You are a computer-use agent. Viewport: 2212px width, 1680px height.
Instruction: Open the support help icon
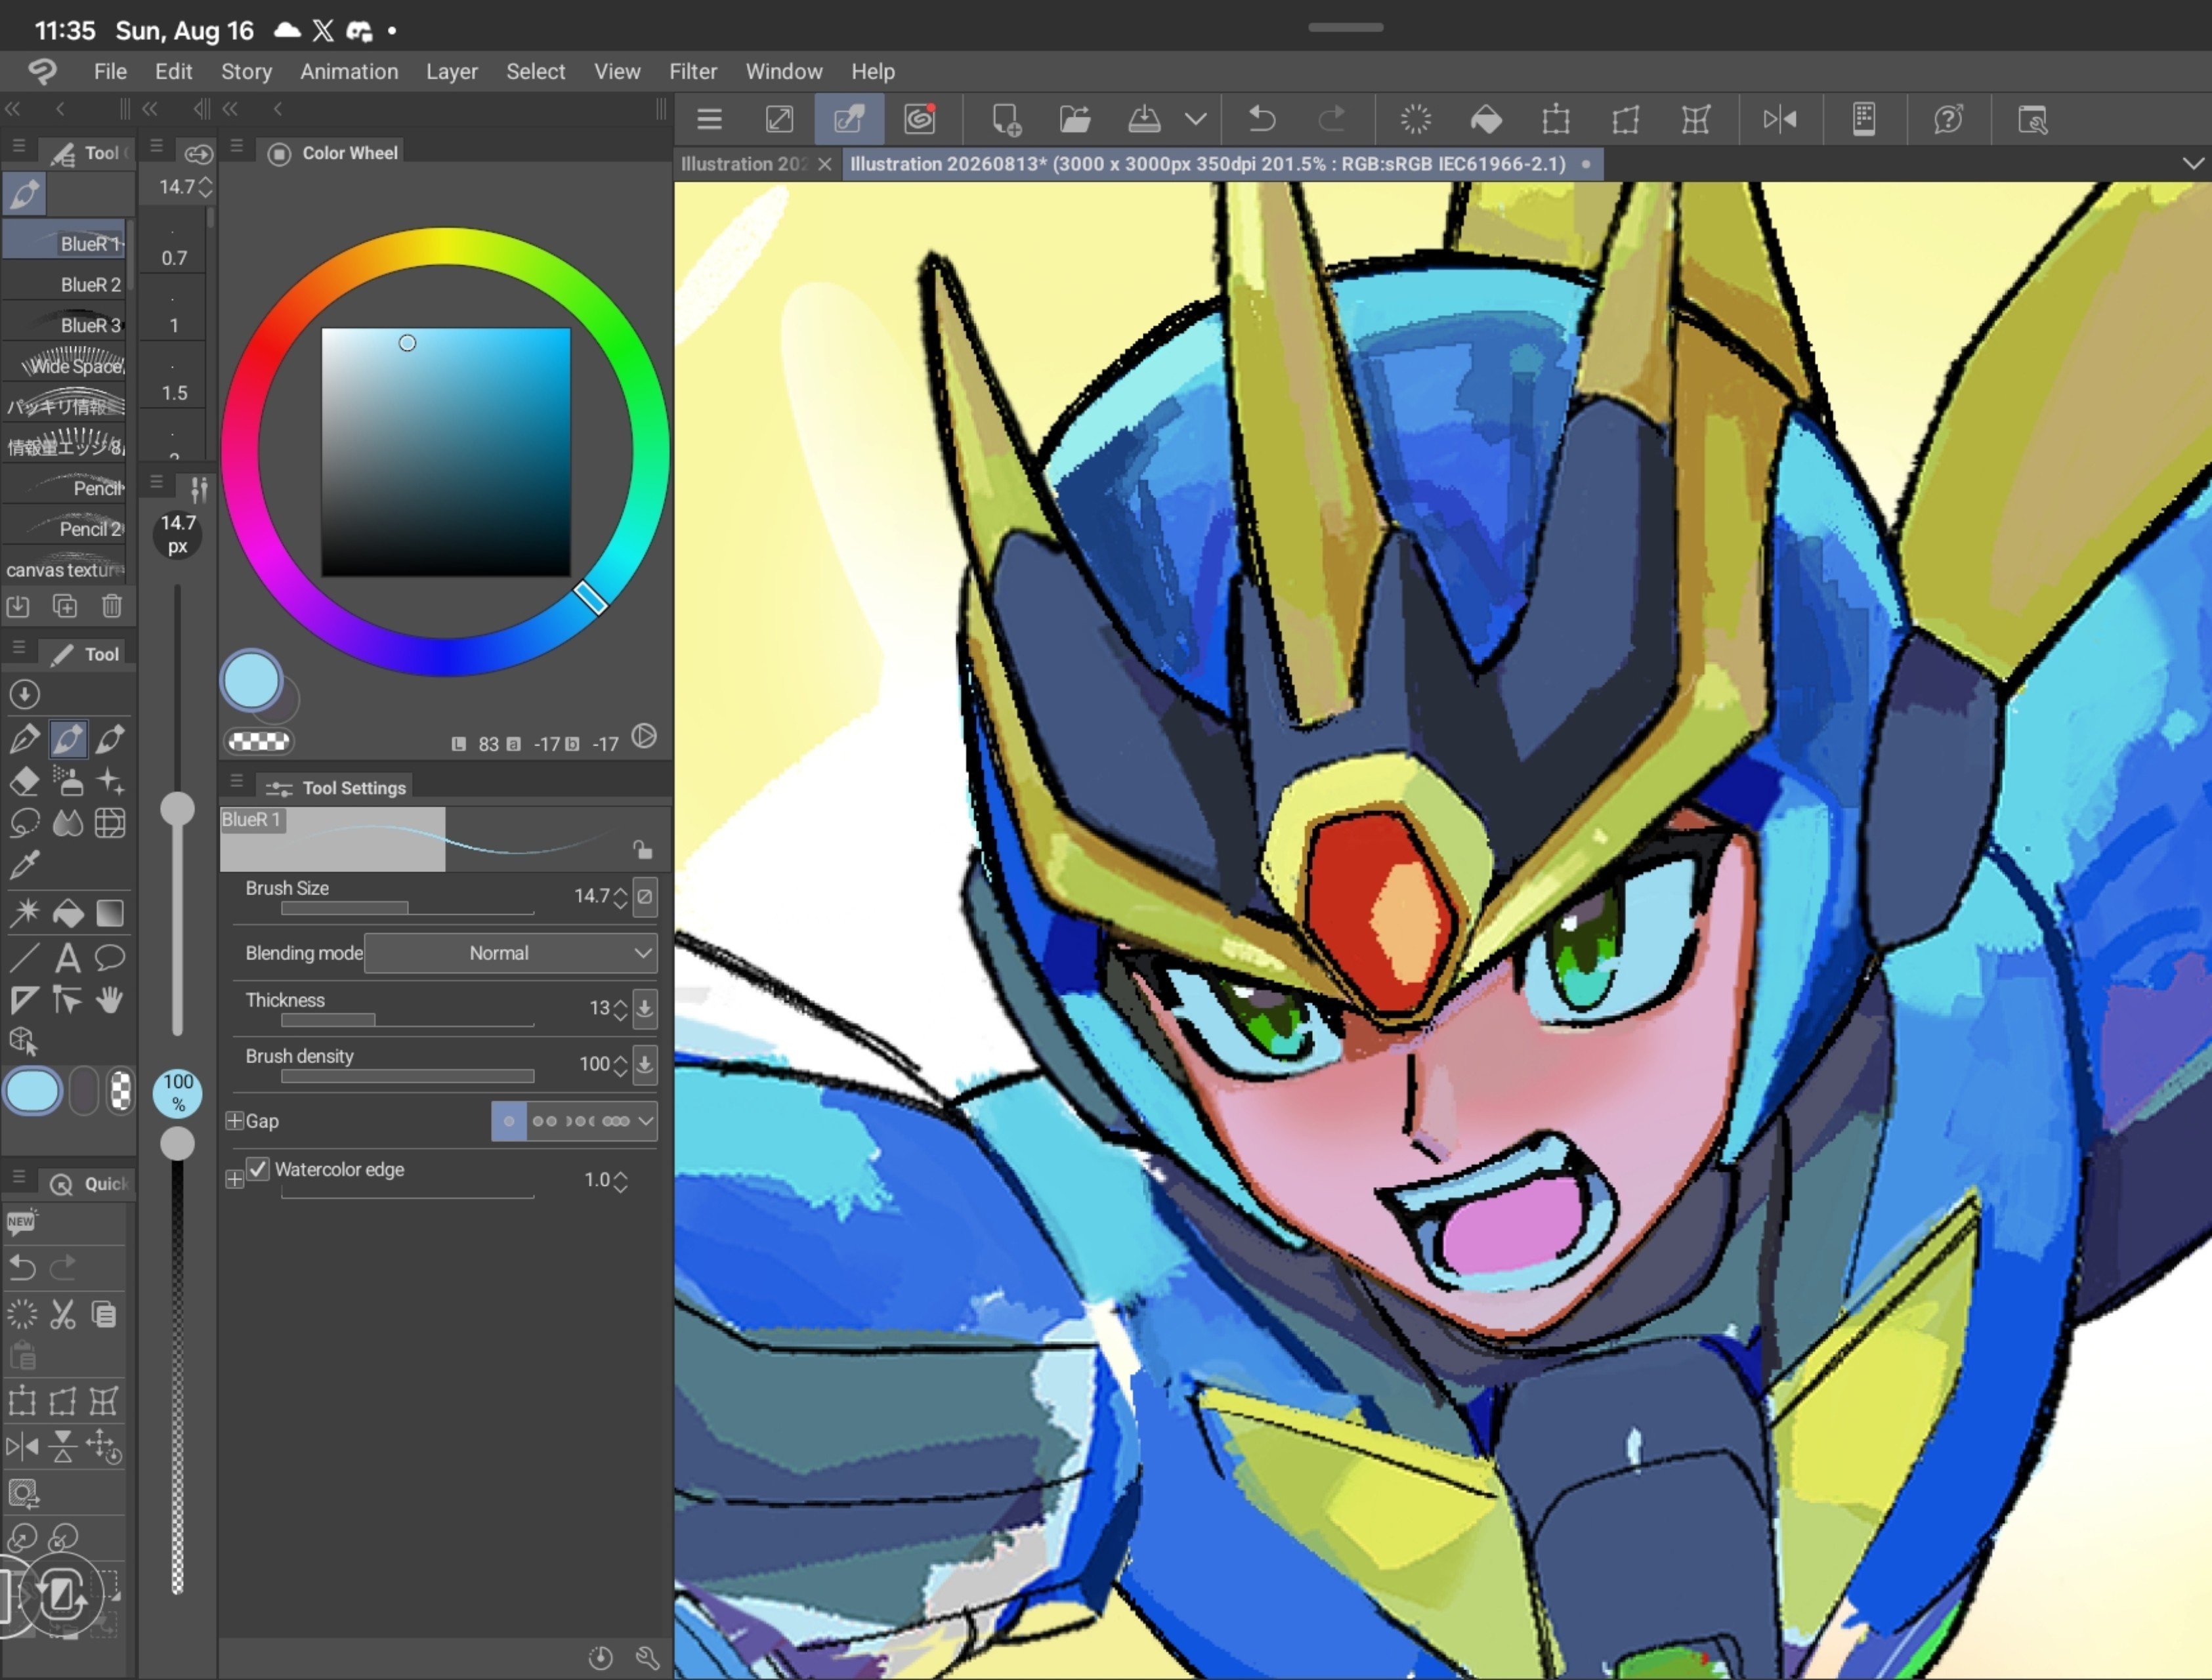(1948, 120)
